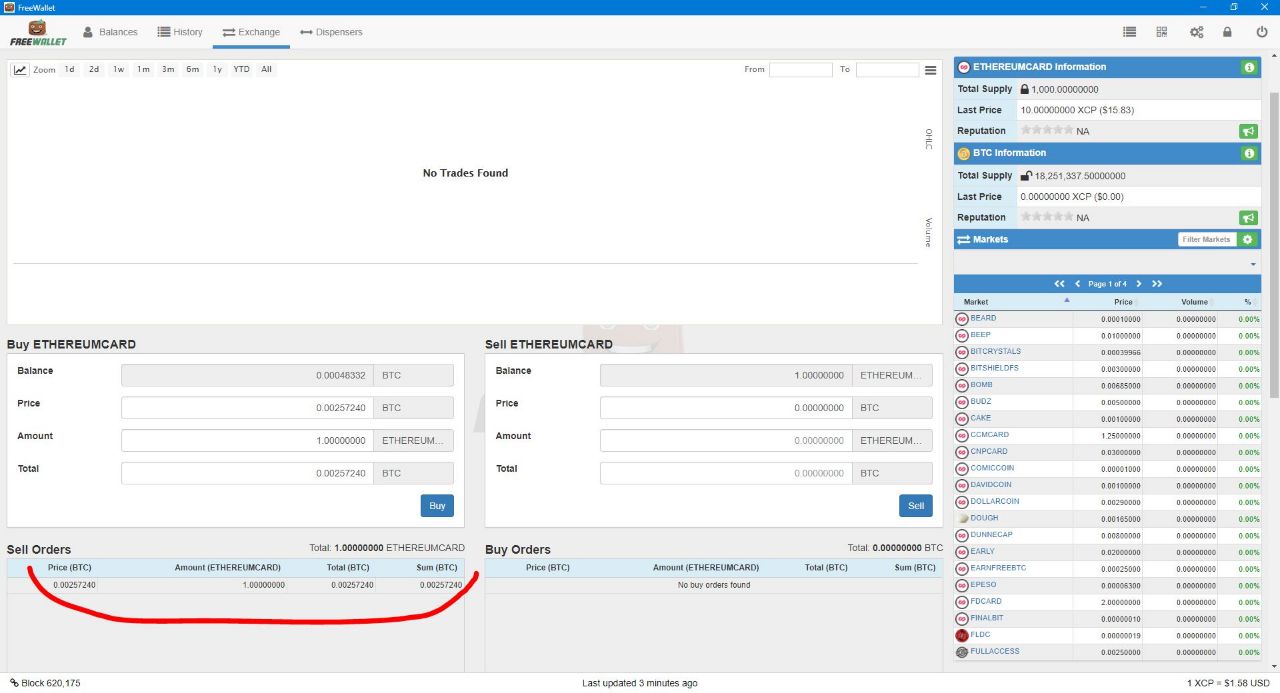This screenshot has height=693, width=1280.
Task: Click Block 620,175 status text
Action: pos(51,683)
